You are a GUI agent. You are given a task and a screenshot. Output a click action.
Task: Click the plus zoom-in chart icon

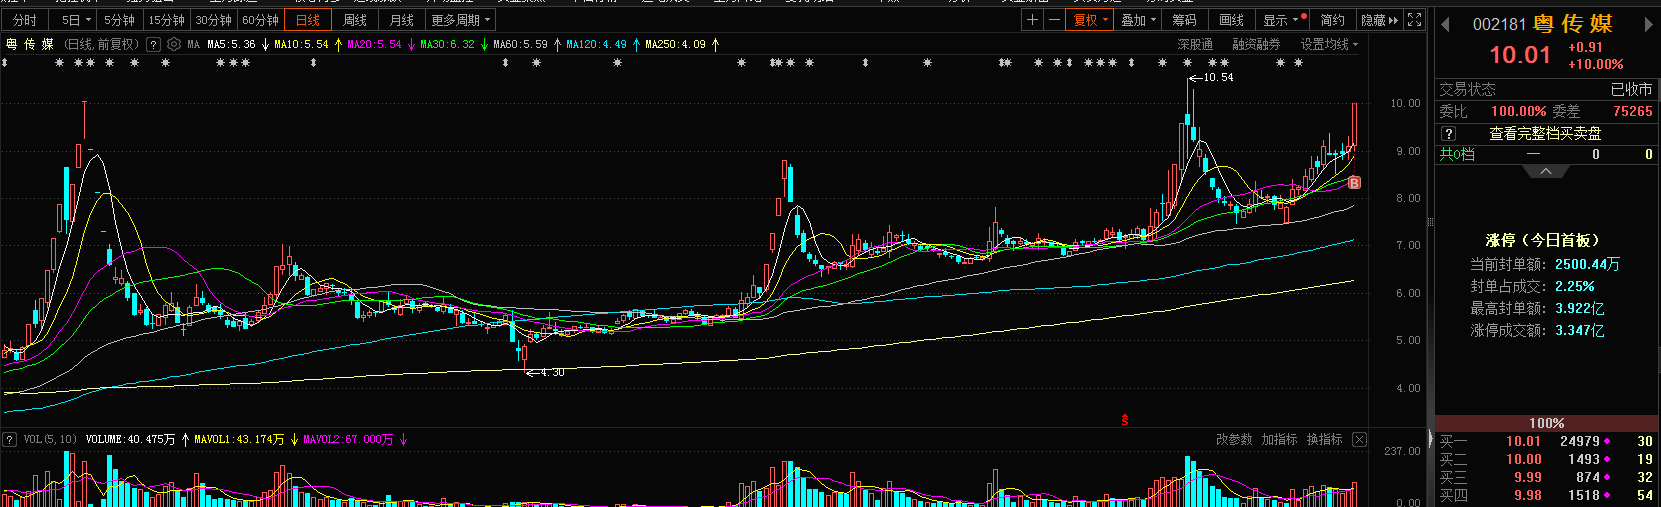(x=1032, y=20)
